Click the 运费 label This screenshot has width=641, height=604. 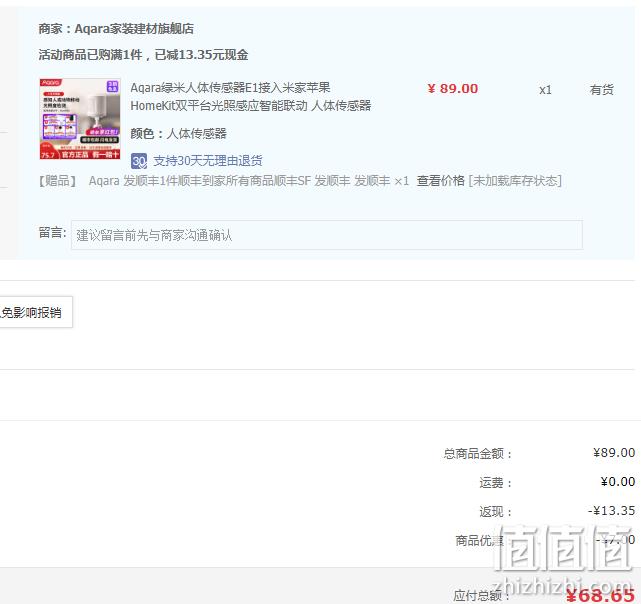click(x=495, y=483)
